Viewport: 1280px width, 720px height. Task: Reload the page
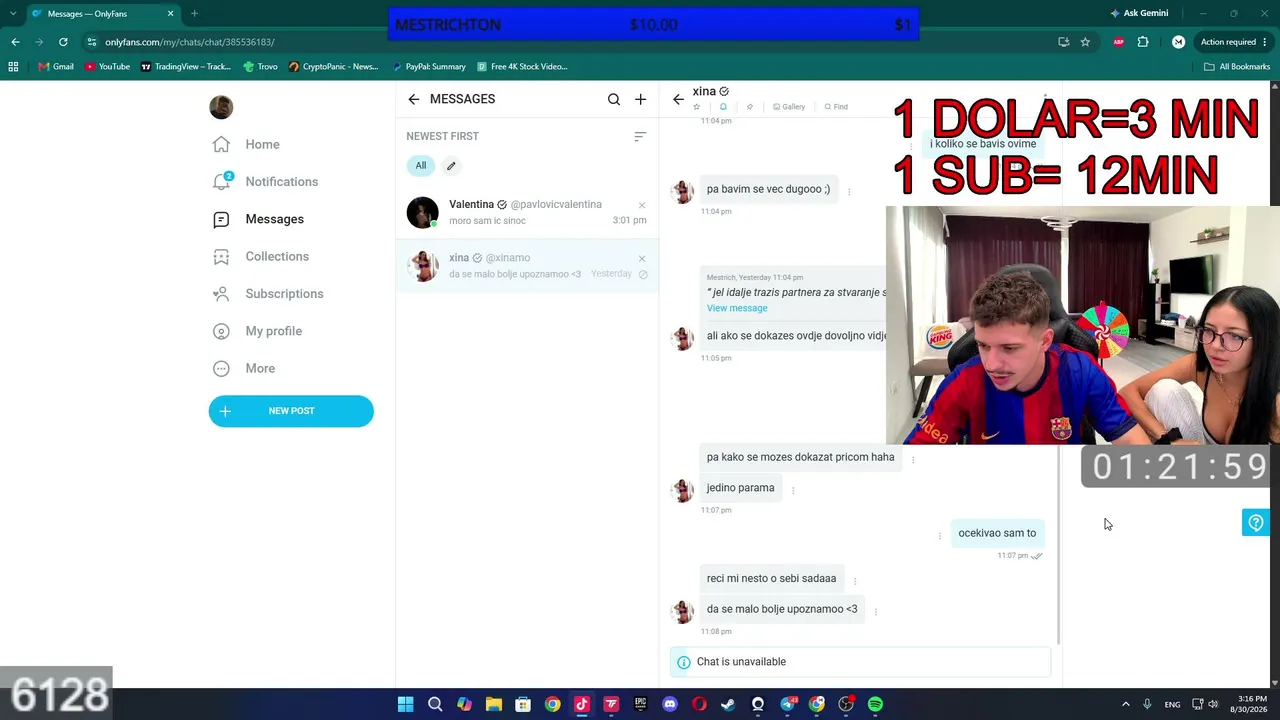(x=63, y=42)
